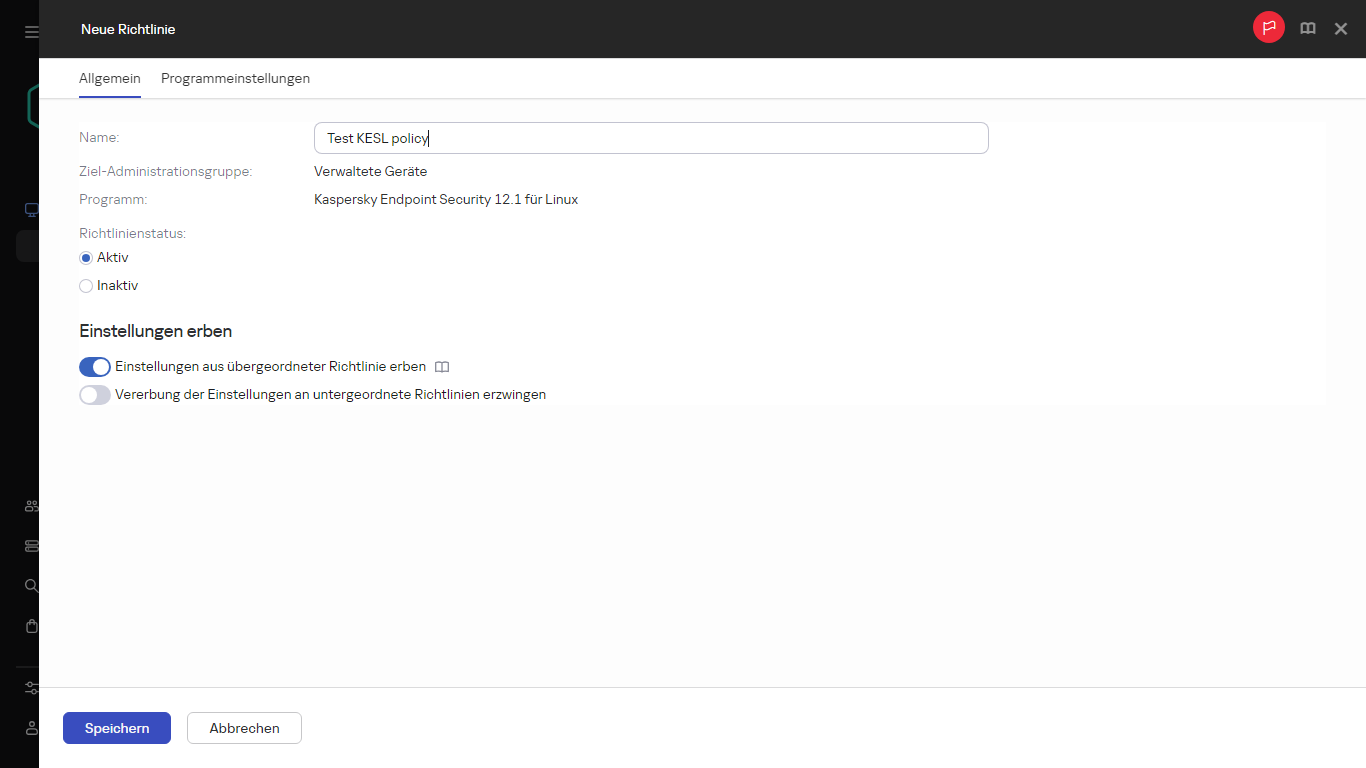
Task: Focus the policy Name input field
Action: click(x=650, y=138)
